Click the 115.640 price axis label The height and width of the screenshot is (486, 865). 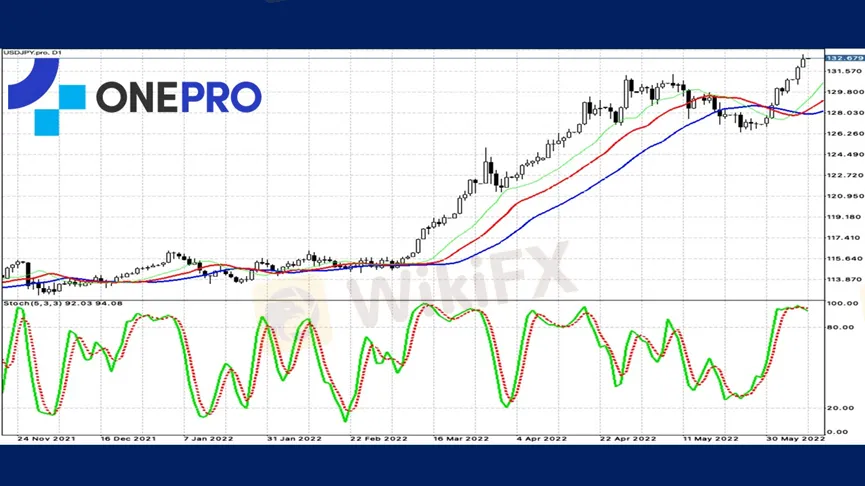[845, 258]
